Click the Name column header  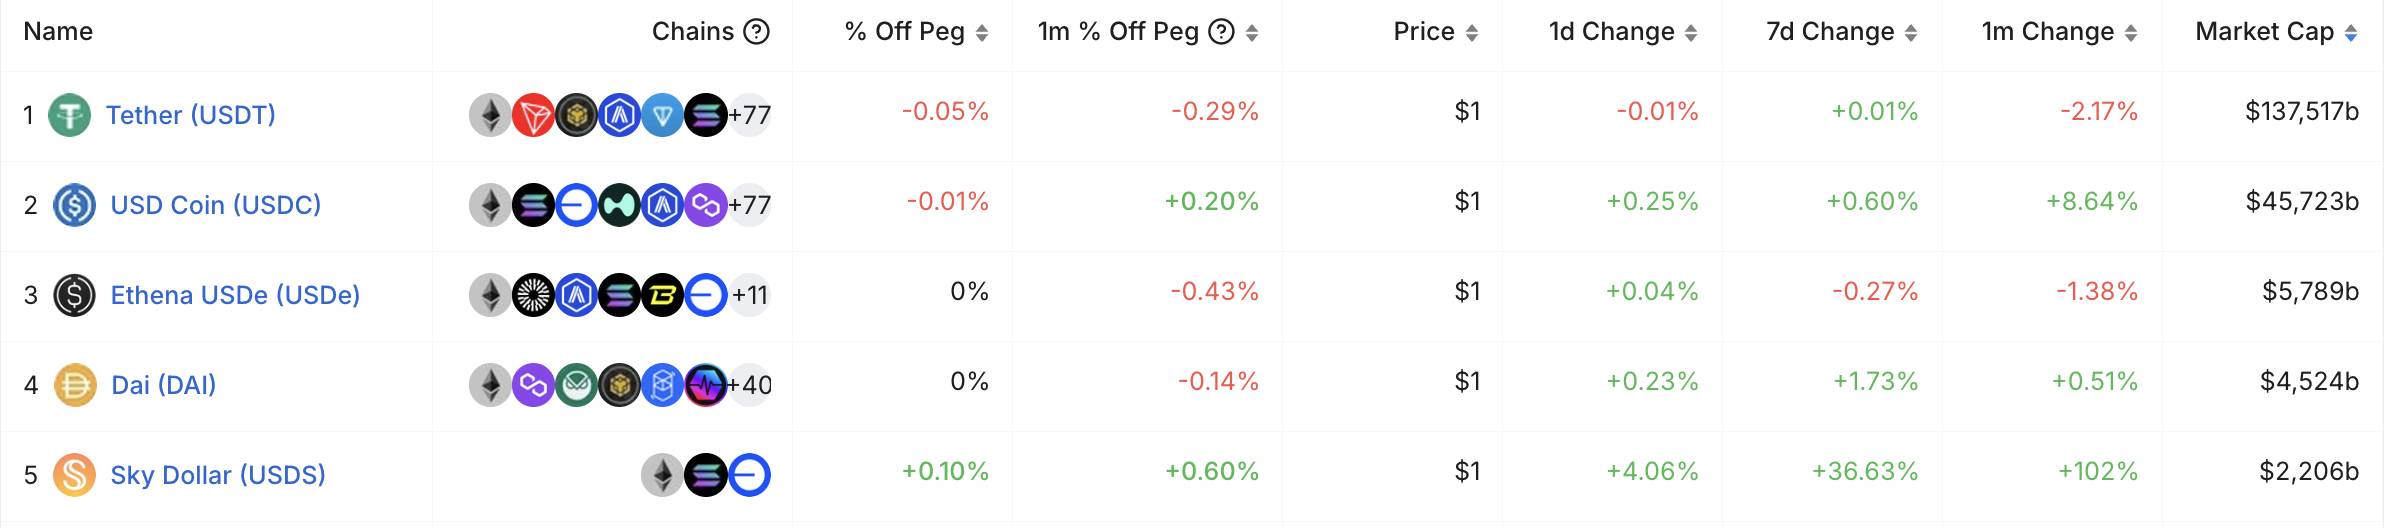tap(58, 32)
